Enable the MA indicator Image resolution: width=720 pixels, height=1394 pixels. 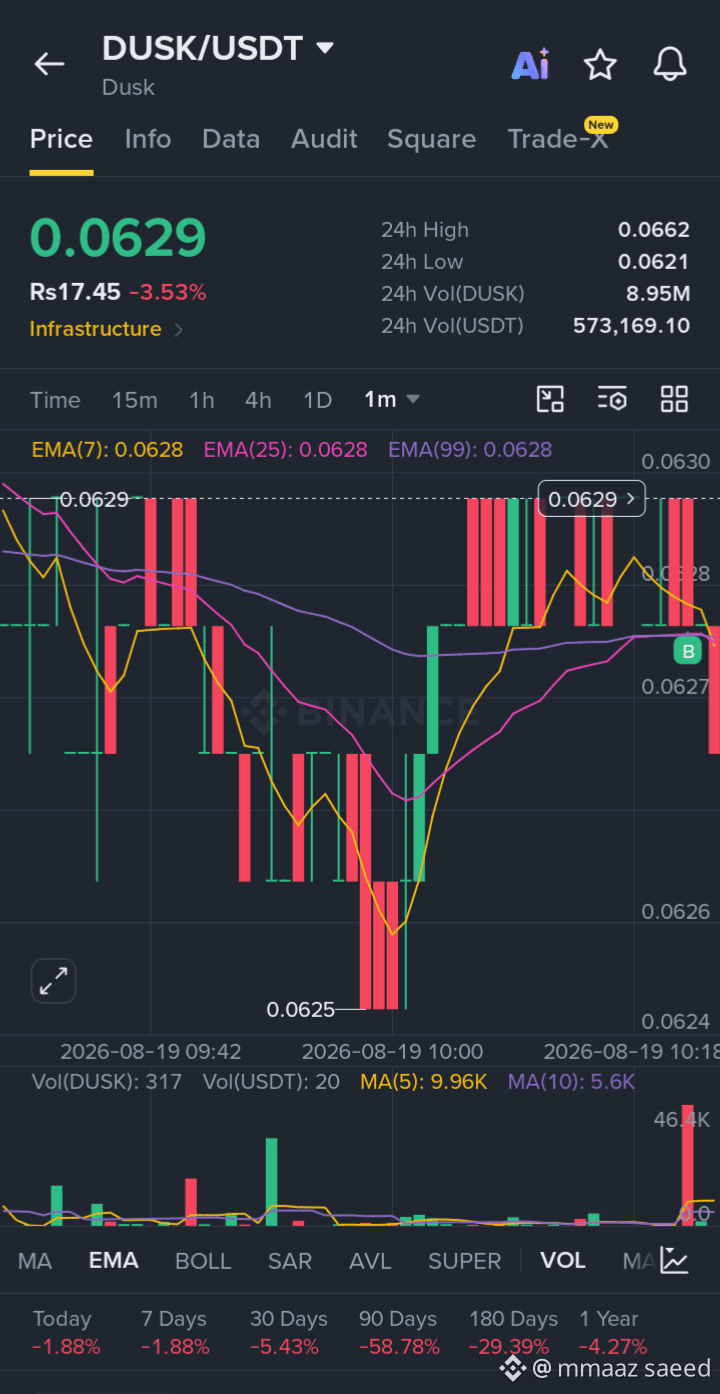35,1261
